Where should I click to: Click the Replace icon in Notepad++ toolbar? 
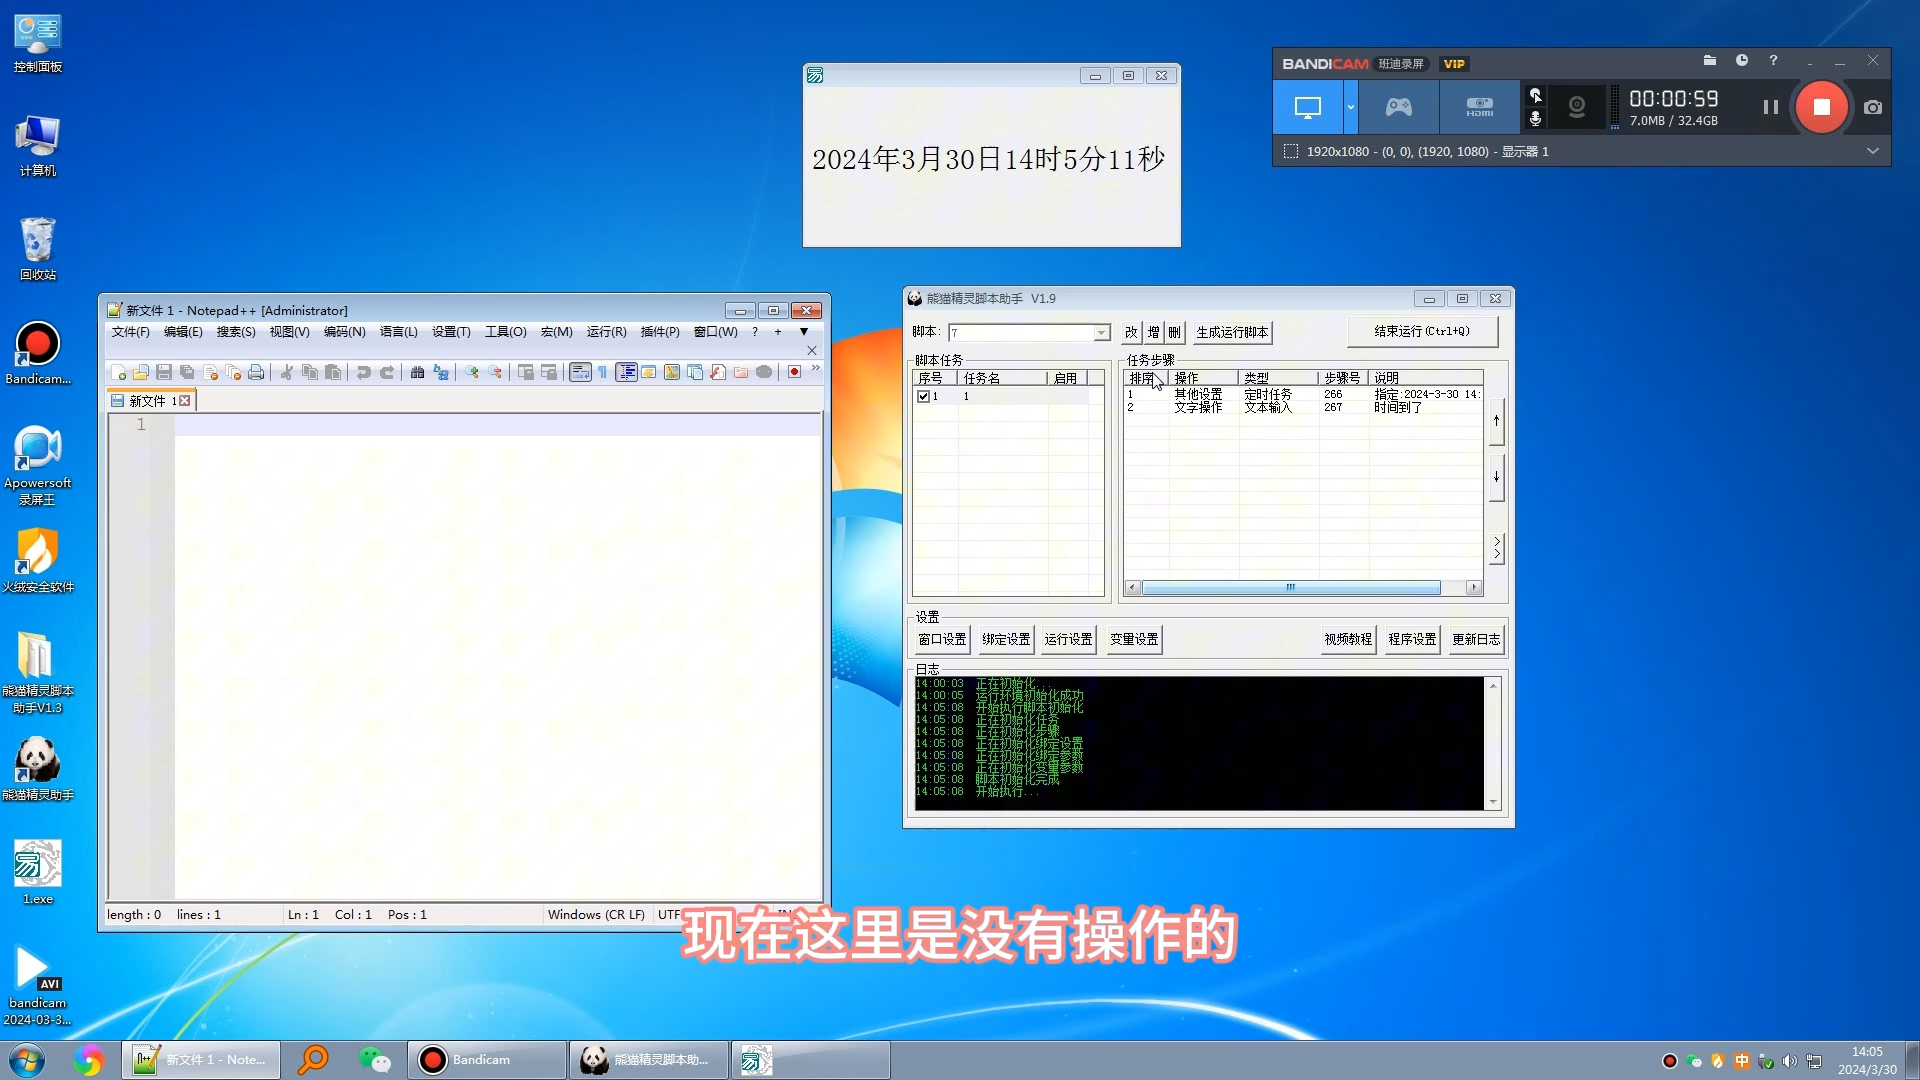pos(441,372)
